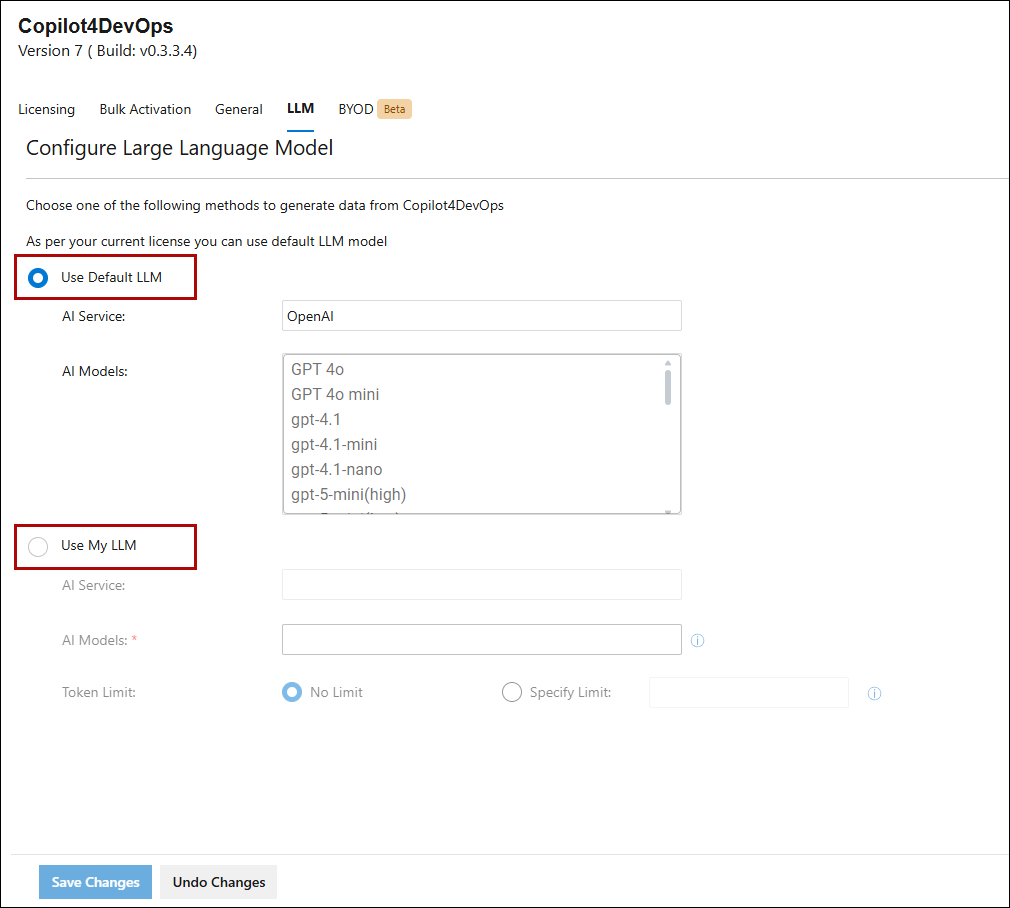The image size is (1010, 908).
Task: Switch to the Bulk Activation tab
Action: (145, 109)
